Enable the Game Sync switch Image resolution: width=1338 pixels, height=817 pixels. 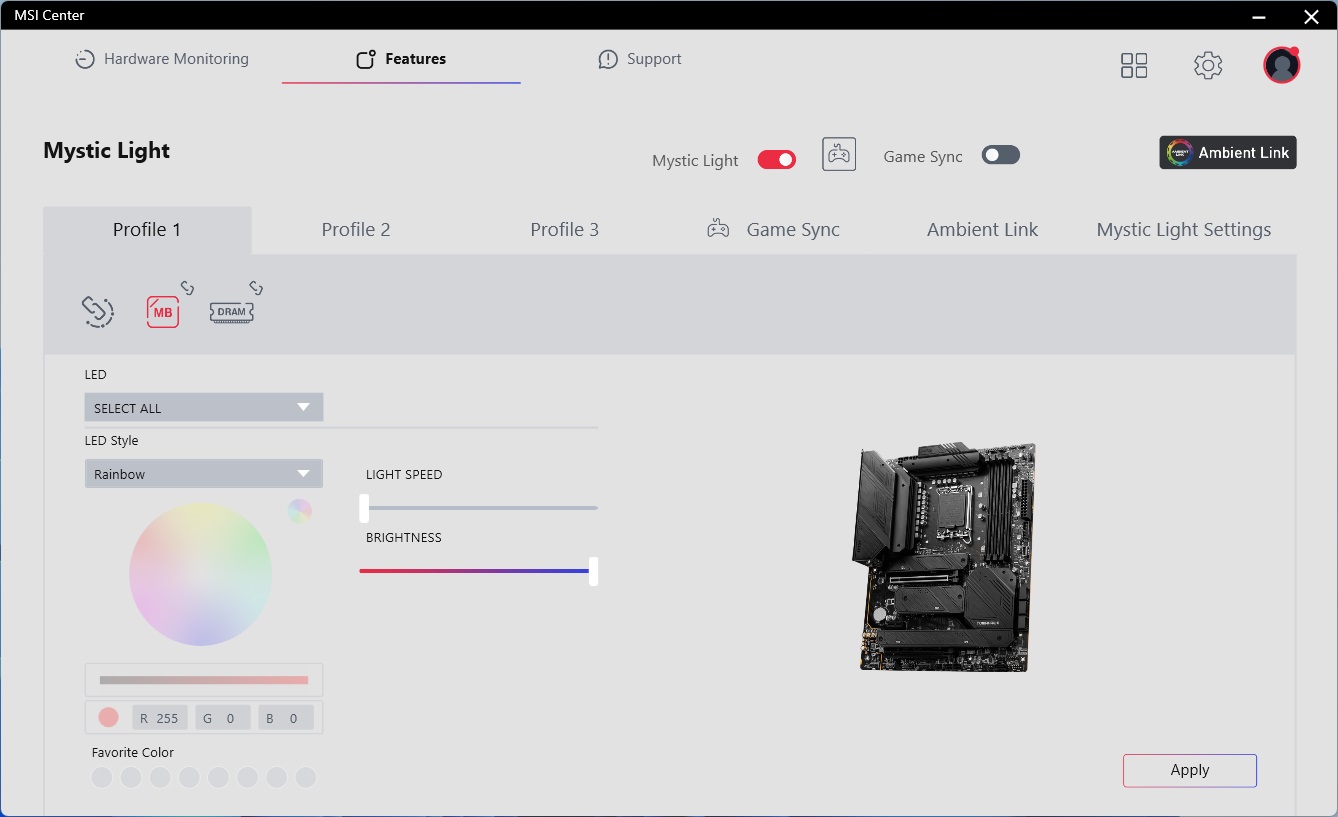pyautogui.click(x=1000, y=155)
